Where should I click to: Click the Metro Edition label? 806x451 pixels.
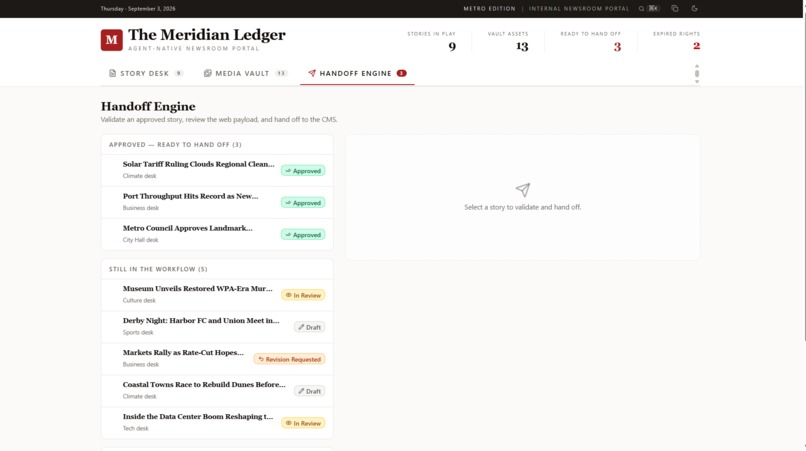coord(489,9)
